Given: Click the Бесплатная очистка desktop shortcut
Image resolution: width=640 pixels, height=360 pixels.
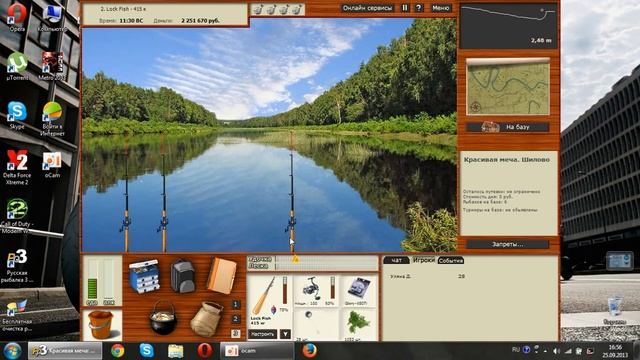Looking at the screenshot, I should tap(17, 315).
